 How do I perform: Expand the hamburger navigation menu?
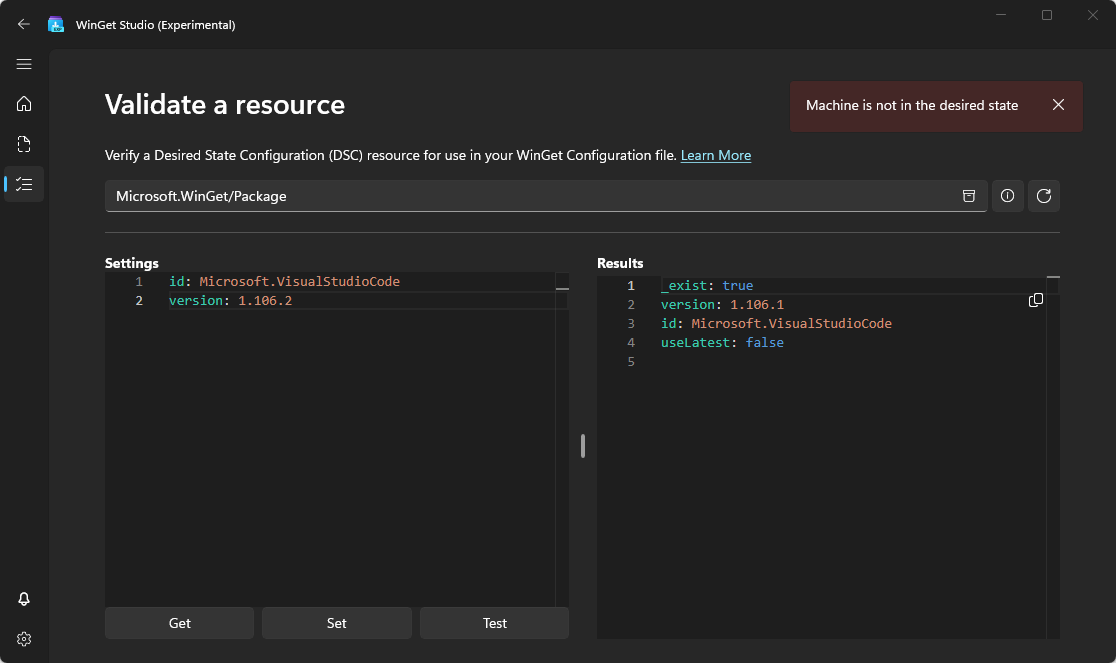pos(24,64)
